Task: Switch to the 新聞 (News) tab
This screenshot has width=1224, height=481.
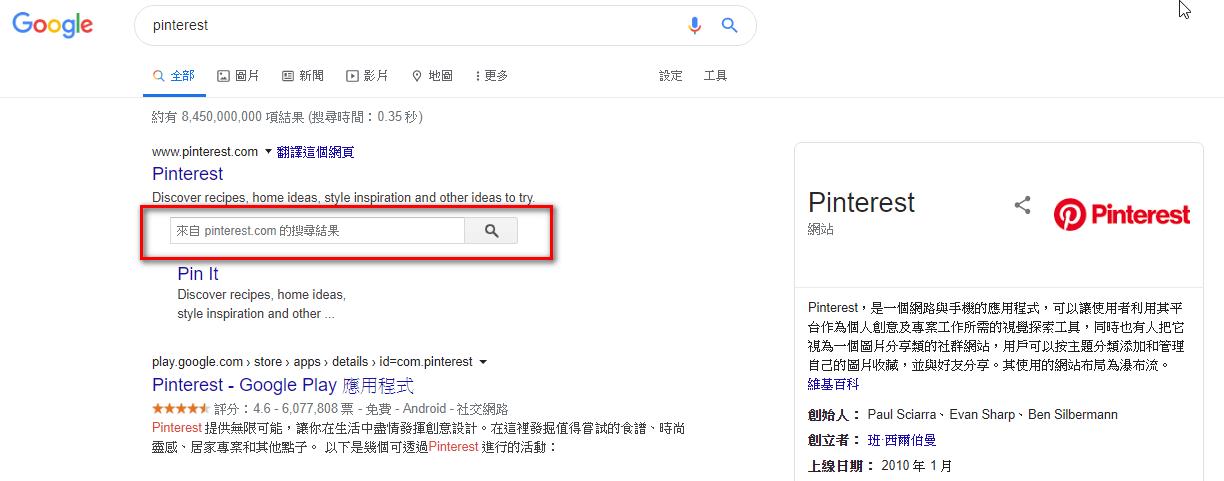Action: [303, 76]
